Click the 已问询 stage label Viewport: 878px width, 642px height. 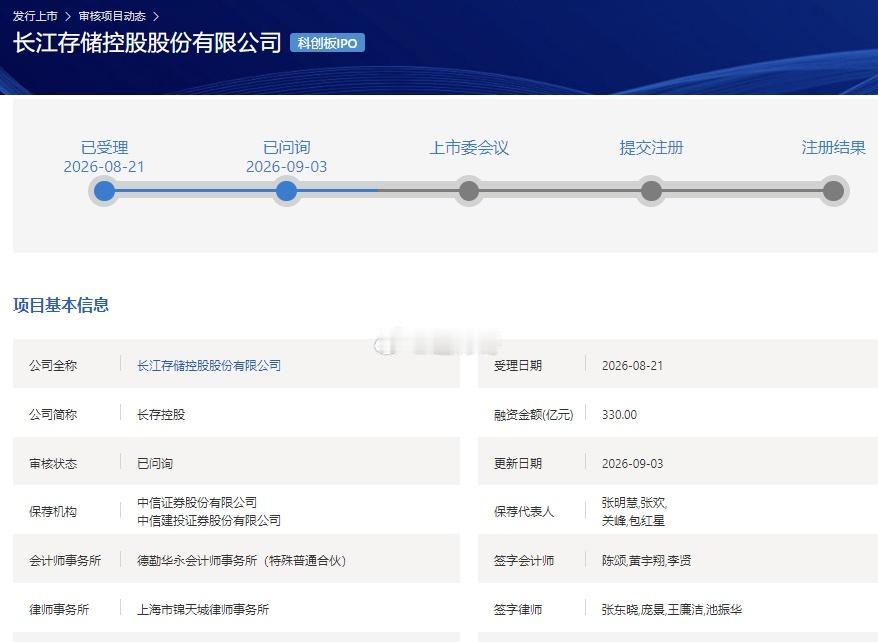[286, 148]
